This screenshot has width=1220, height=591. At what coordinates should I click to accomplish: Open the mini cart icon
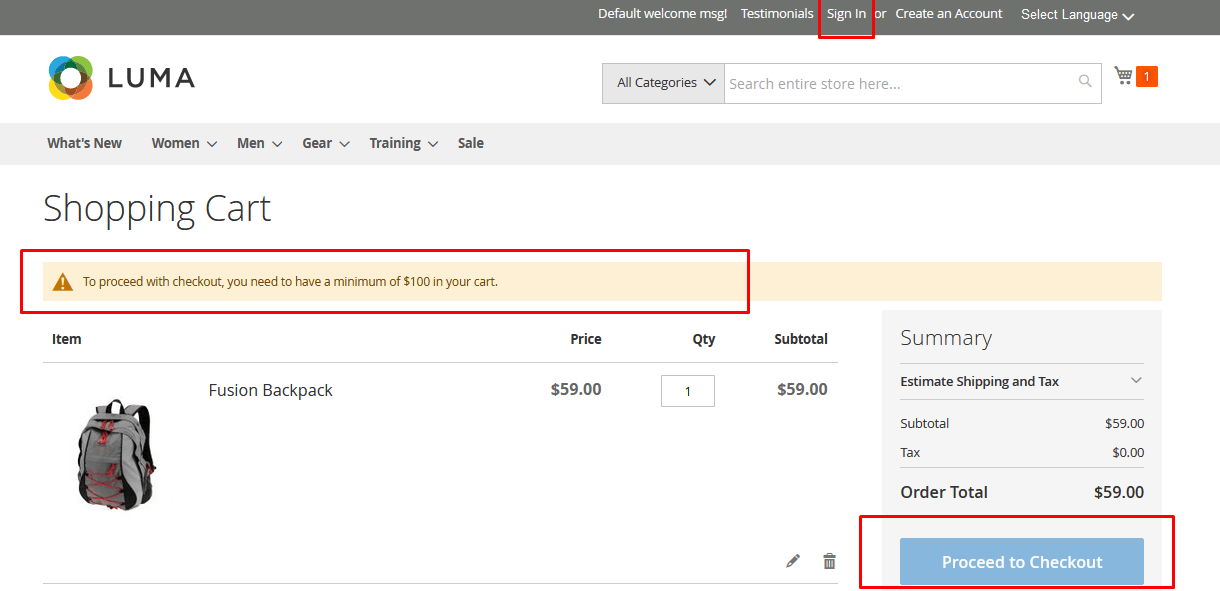coord(1122,76)
